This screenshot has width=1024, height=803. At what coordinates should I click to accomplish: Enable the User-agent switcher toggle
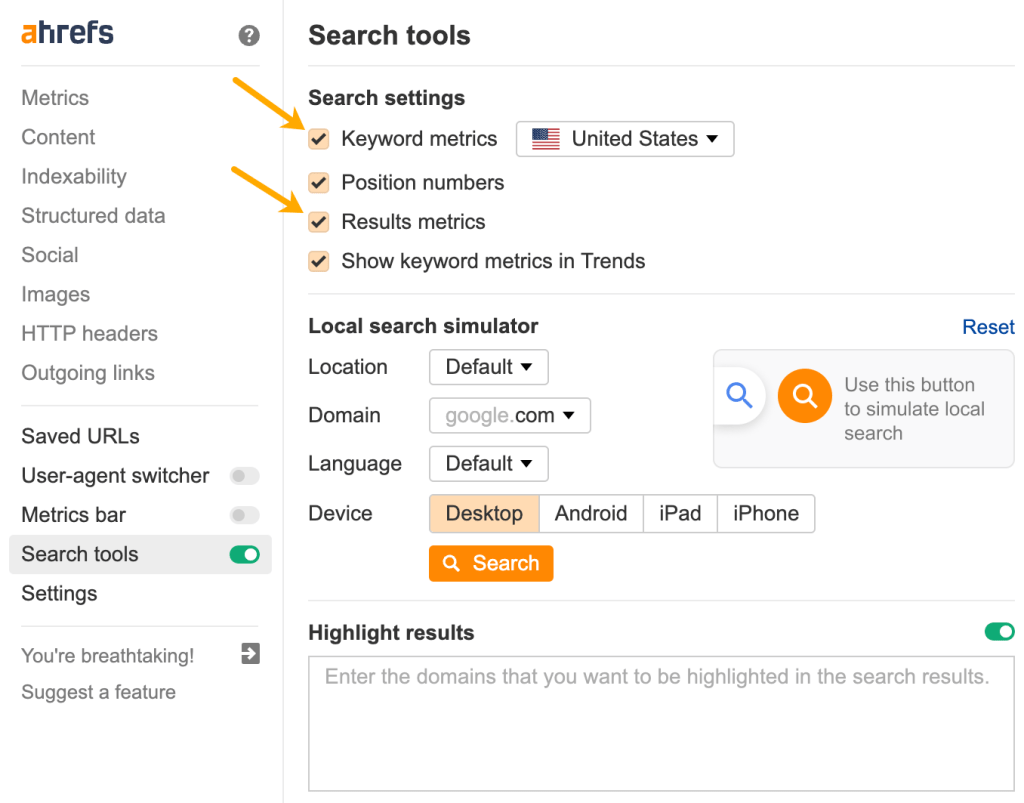pyautogui.click(x=244, y=476)
